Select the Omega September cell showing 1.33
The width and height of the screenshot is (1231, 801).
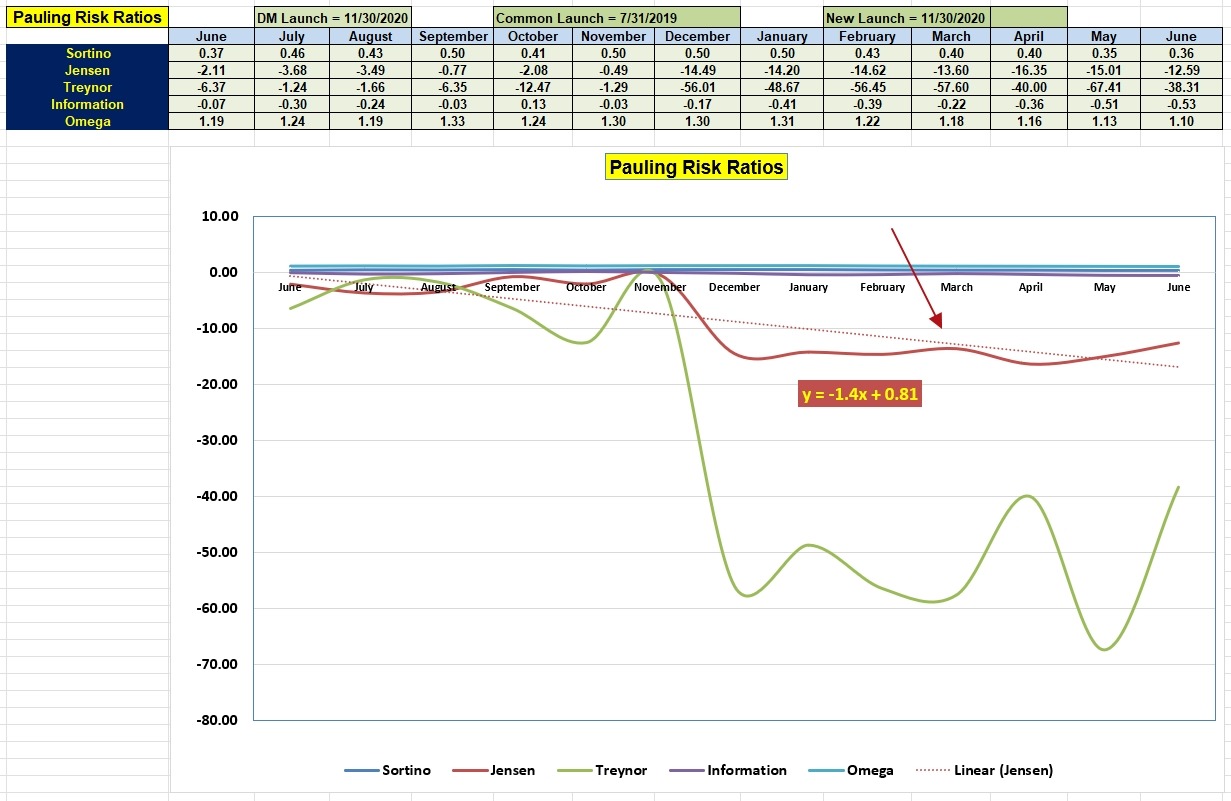tap(453, 121)
